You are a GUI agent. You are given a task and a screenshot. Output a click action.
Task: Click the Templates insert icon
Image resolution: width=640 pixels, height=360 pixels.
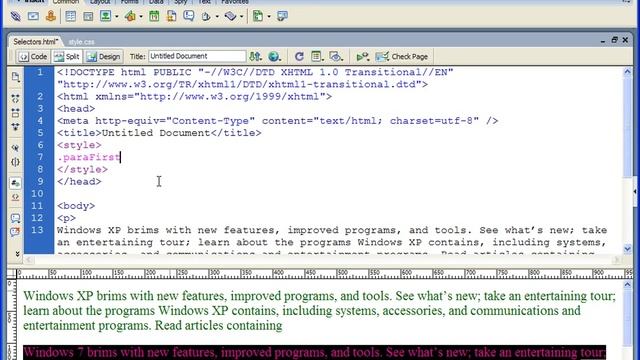pos(258,16)
